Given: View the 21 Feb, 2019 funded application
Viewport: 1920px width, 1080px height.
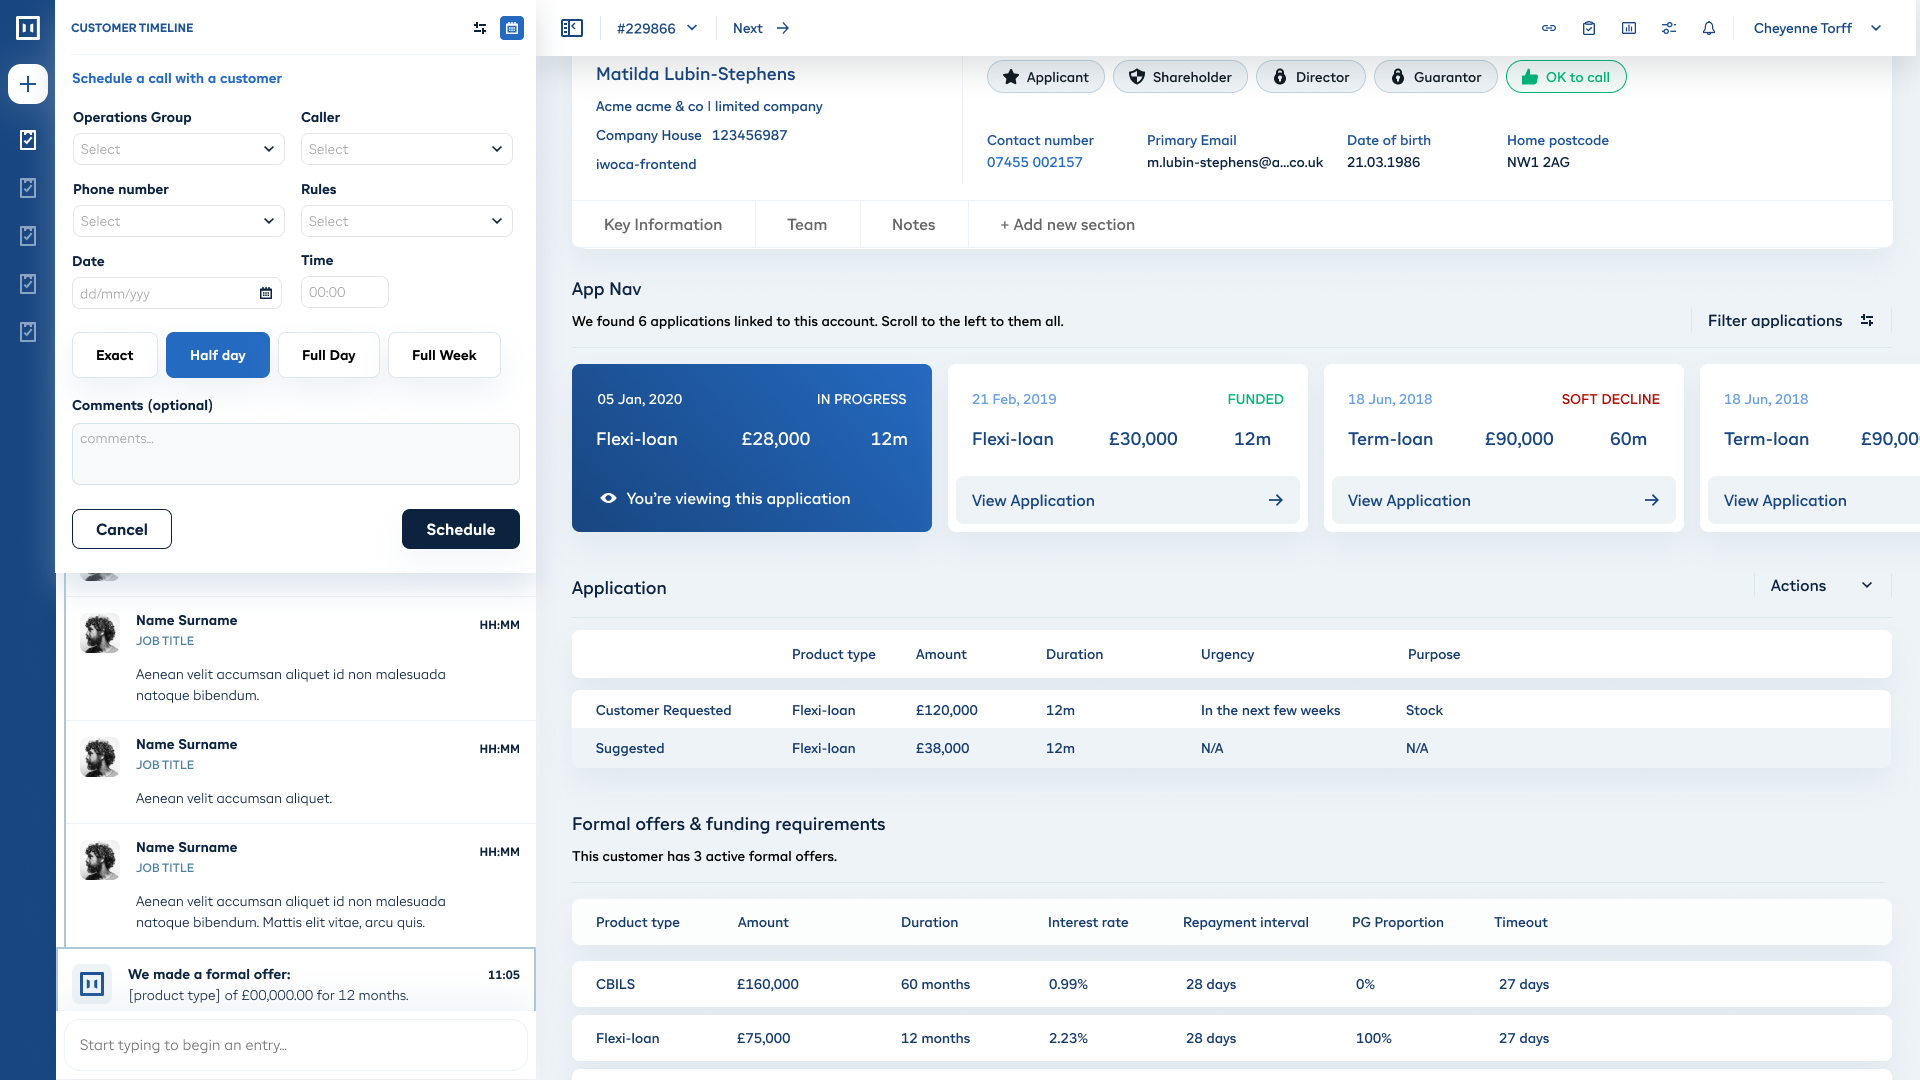Looking at the screenshot, I should 1128,500.
